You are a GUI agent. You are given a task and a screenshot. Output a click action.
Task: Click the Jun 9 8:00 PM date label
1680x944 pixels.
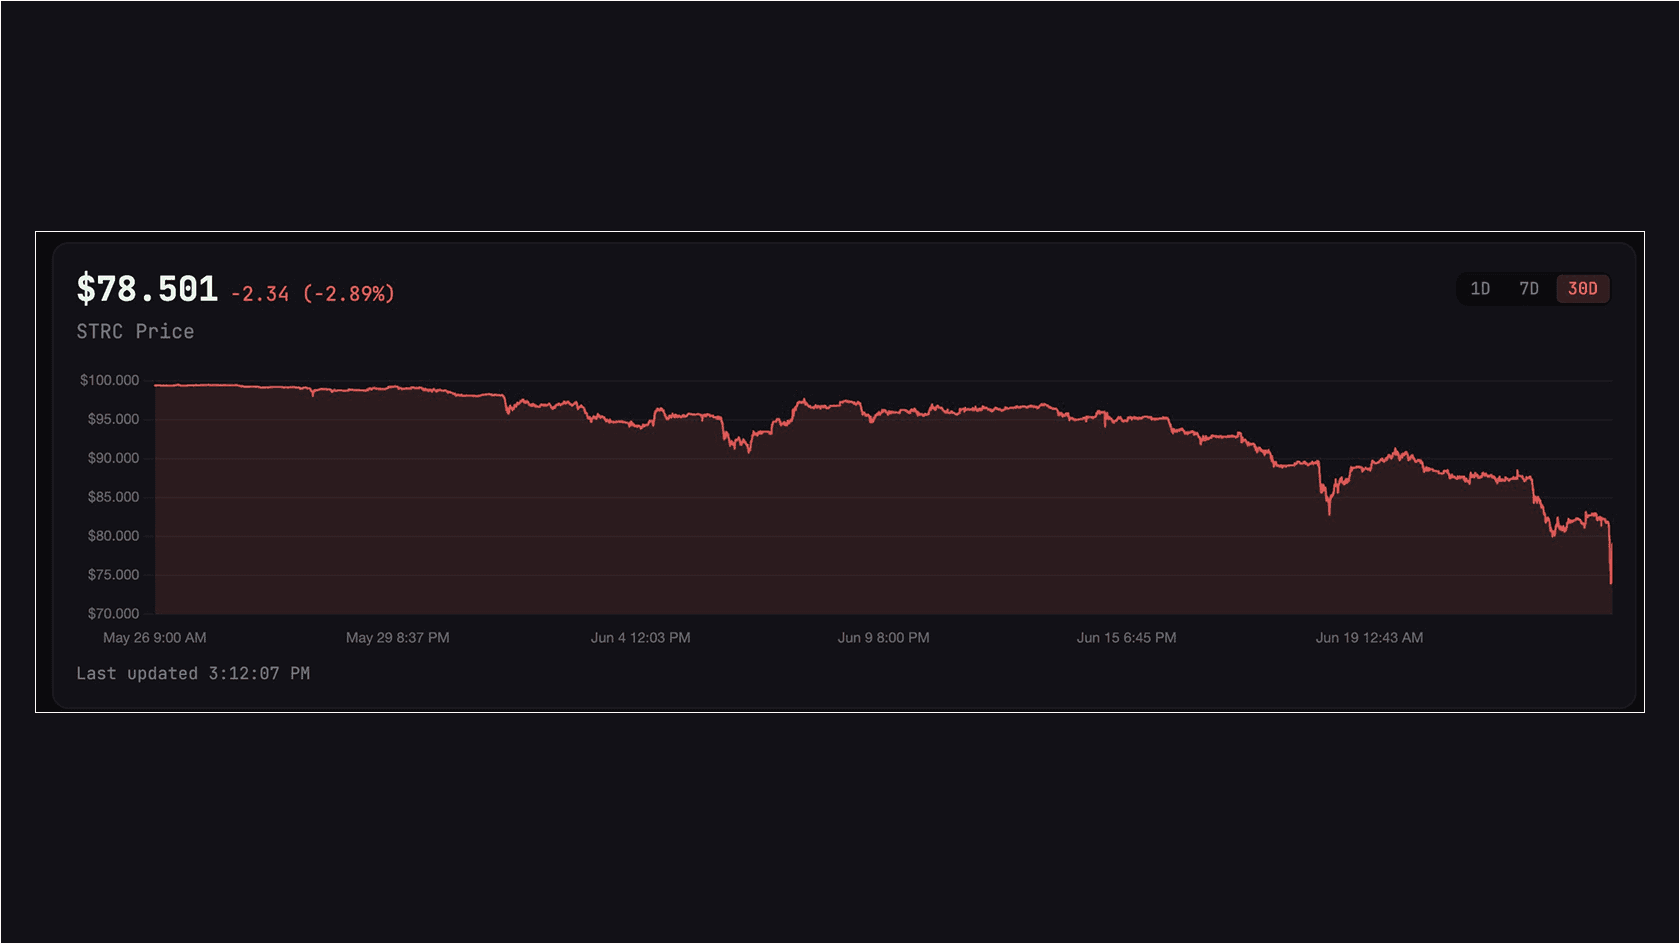[884, 638]
